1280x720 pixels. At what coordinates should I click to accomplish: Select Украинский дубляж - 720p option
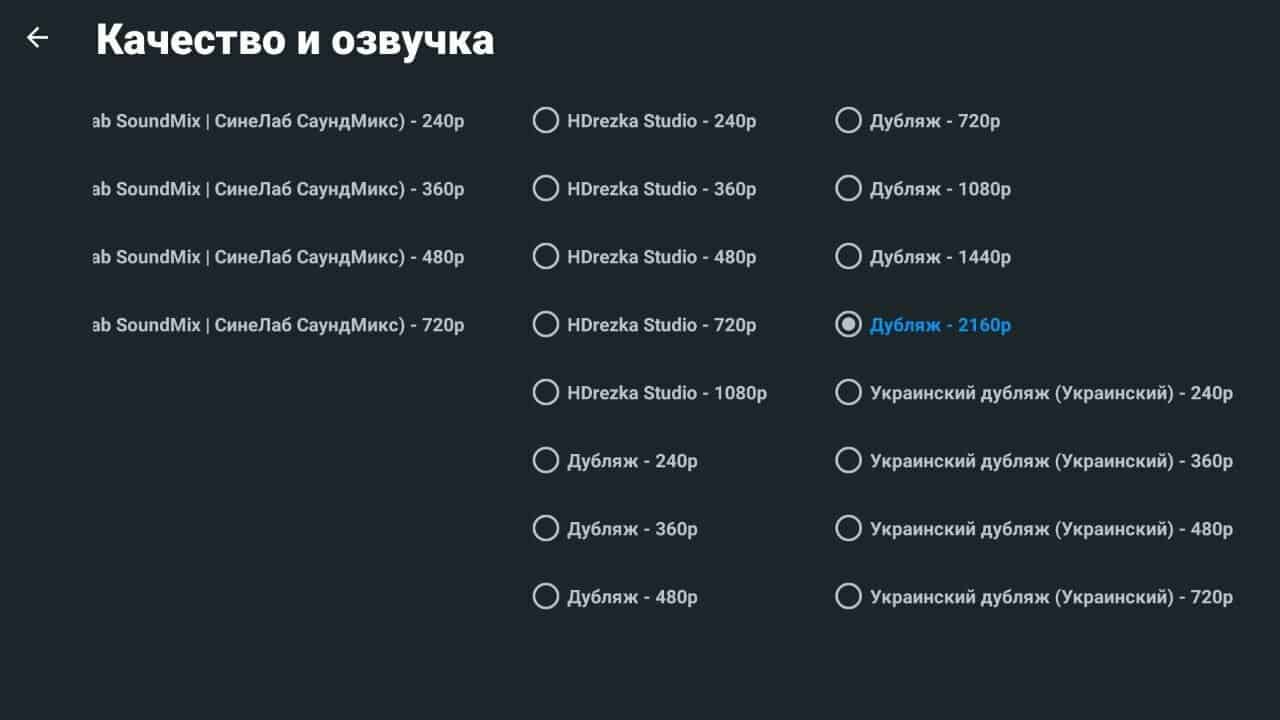pyautogui.click(x=848, y=597)
